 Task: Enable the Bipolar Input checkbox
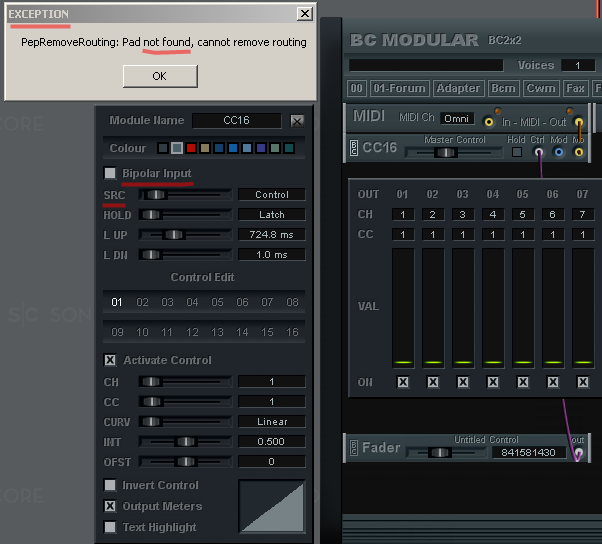point(110,173)
